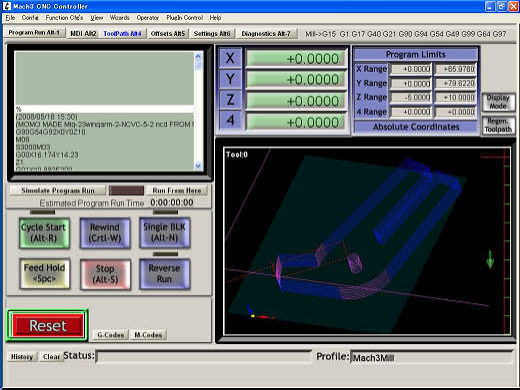Toggle Single BLK mode
This screenshot has height=390, width=520.
tap(165, 232)
